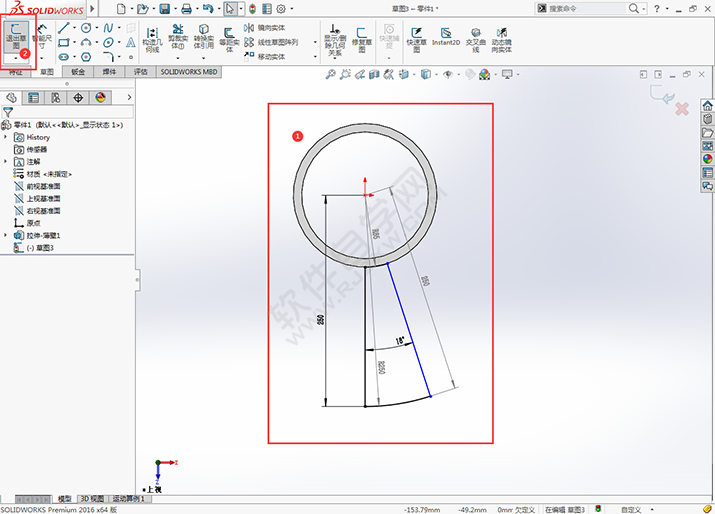Click the red X cancel sketch corner icon
The height and width of the screenshot is (514, 715).
click(683, 107)
